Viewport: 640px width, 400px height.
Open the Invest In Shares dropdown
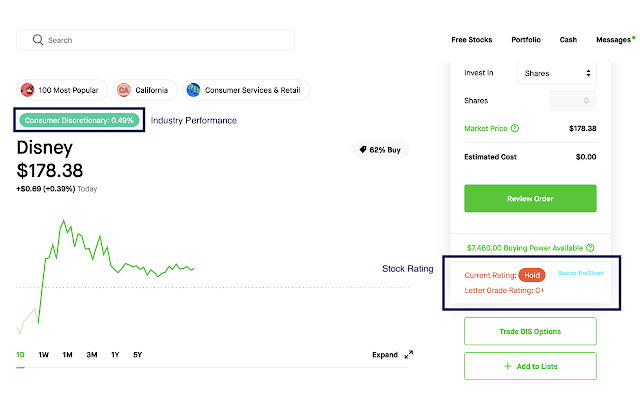tap(557, 73)
